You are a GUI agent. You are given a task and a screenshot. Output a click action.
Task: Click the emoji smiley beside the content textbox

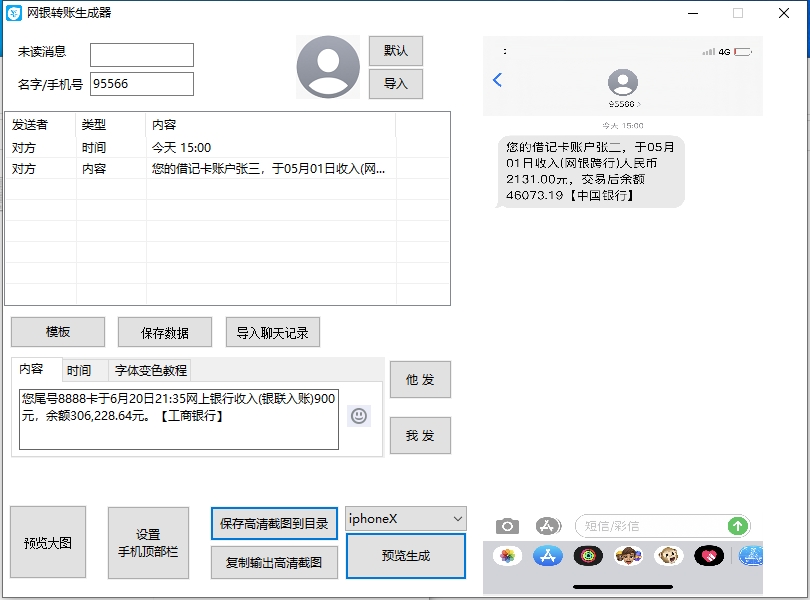click(359, 414)
